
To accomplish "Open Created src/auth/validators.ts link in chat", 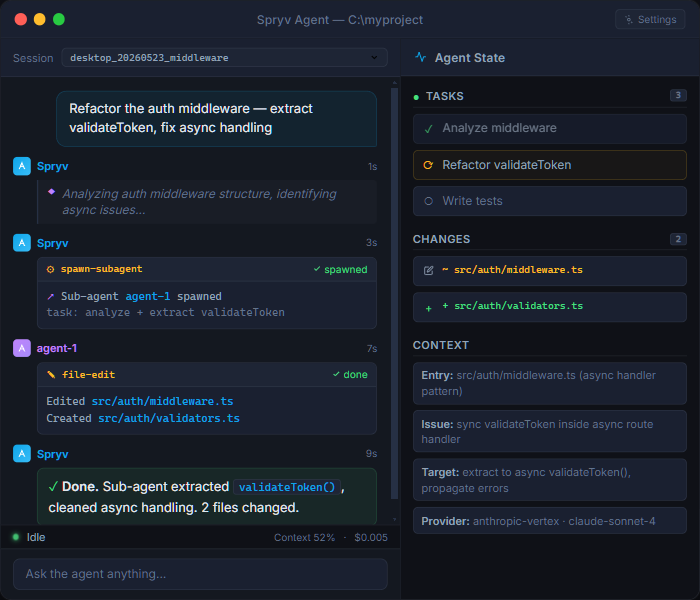I will click(169, 418).
